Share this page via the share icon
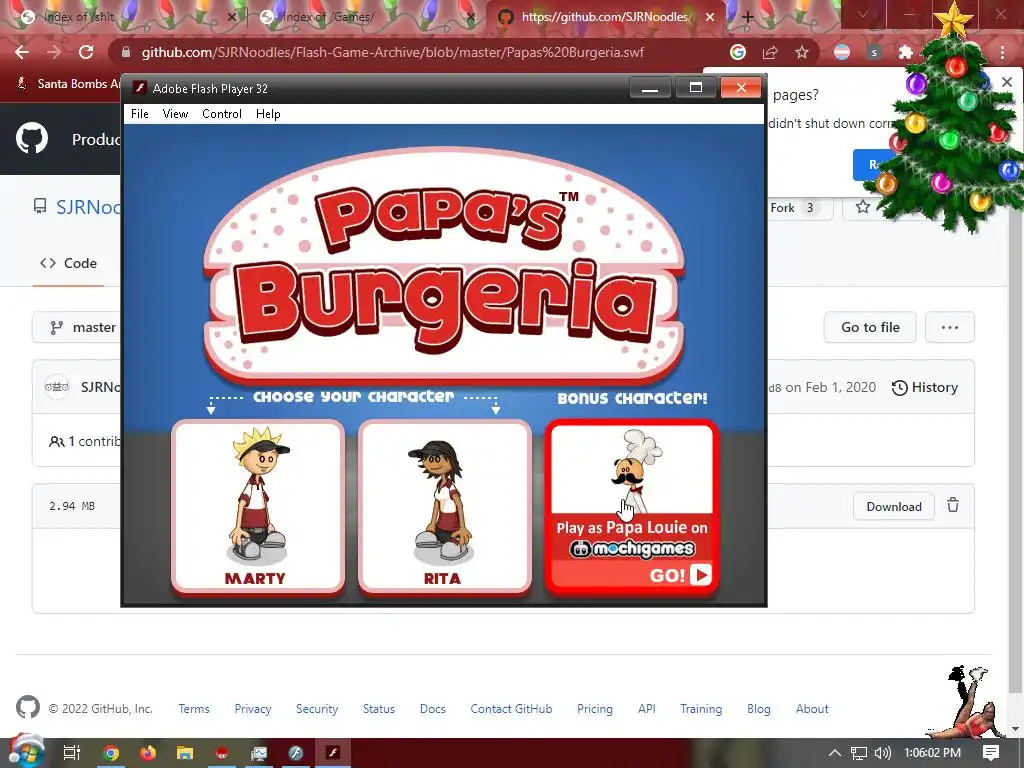The image size is (1024, 768). 770,52
